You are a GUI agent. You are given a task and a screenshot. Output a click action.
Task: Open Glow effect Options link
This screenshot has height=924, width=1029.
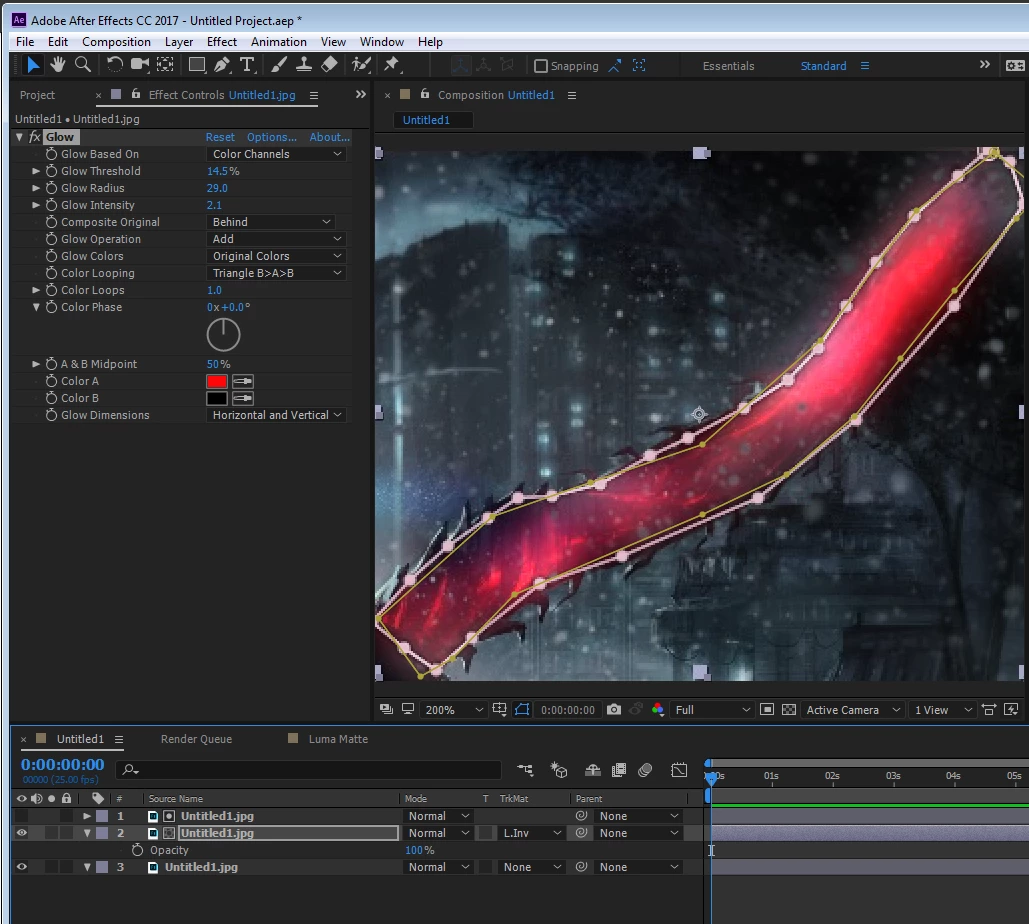[272, 137]
